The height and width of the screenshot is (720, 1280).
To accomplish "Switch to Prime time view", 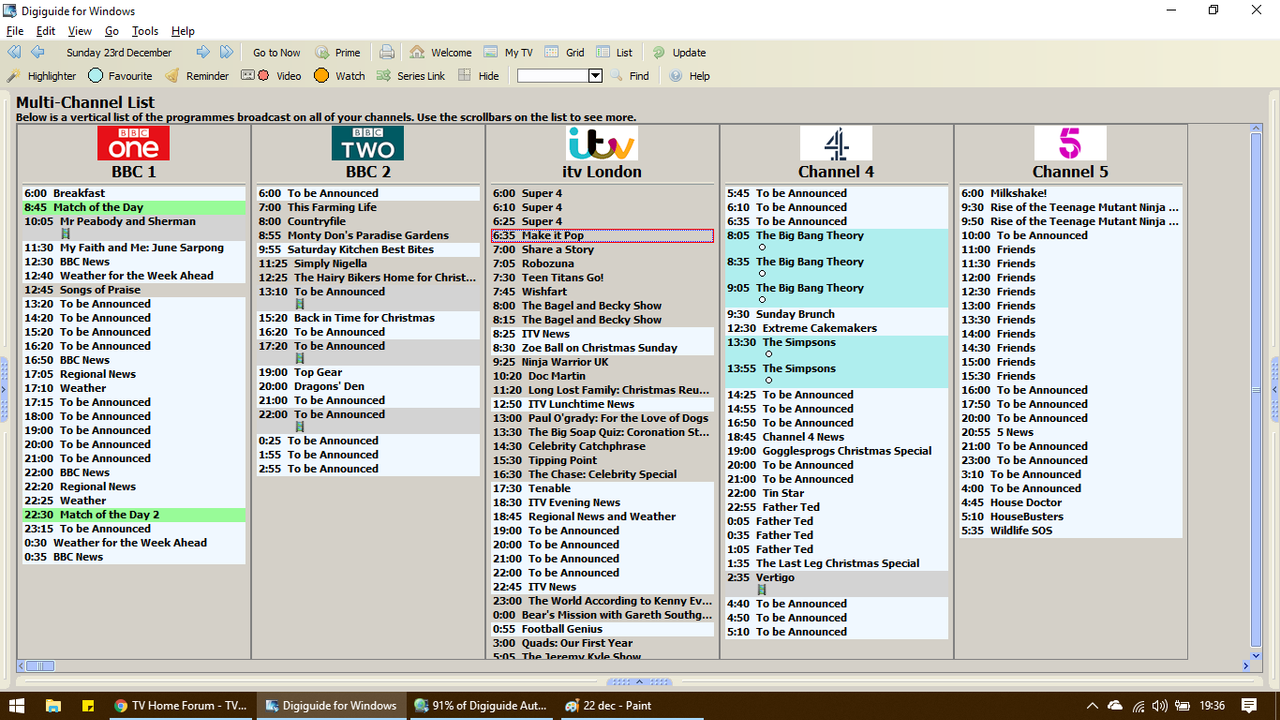I will click(338, 53).
